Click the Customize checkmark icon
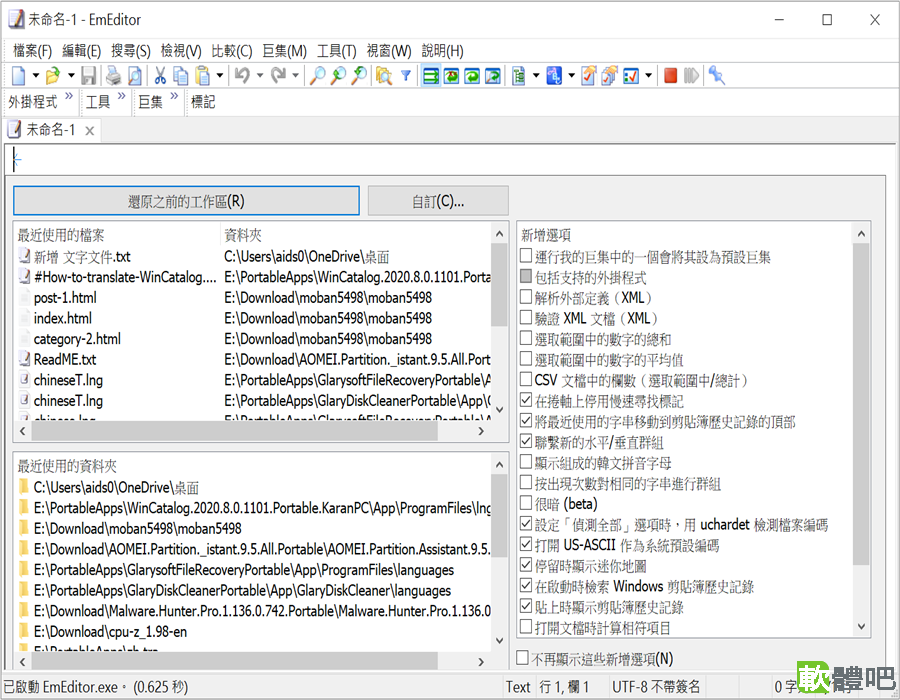Viewport: 900px width, 700px height. [x=631, y=76]
